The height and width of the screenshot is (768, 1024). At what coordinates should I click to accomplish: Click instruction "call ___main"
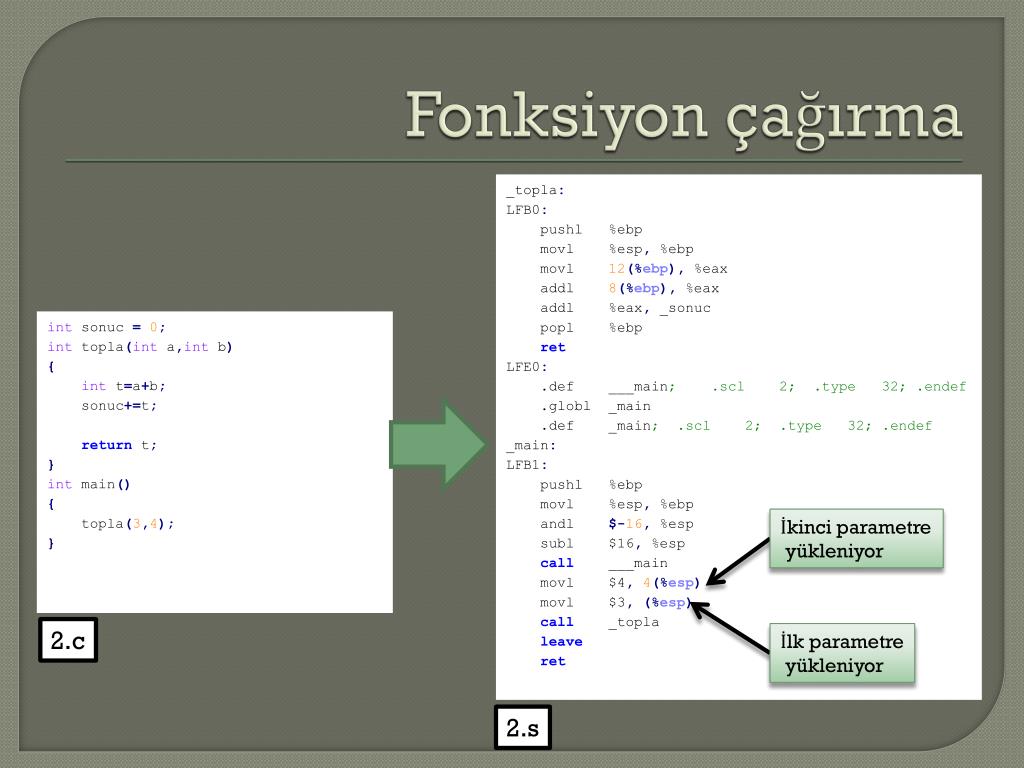(x=603, y=563)
